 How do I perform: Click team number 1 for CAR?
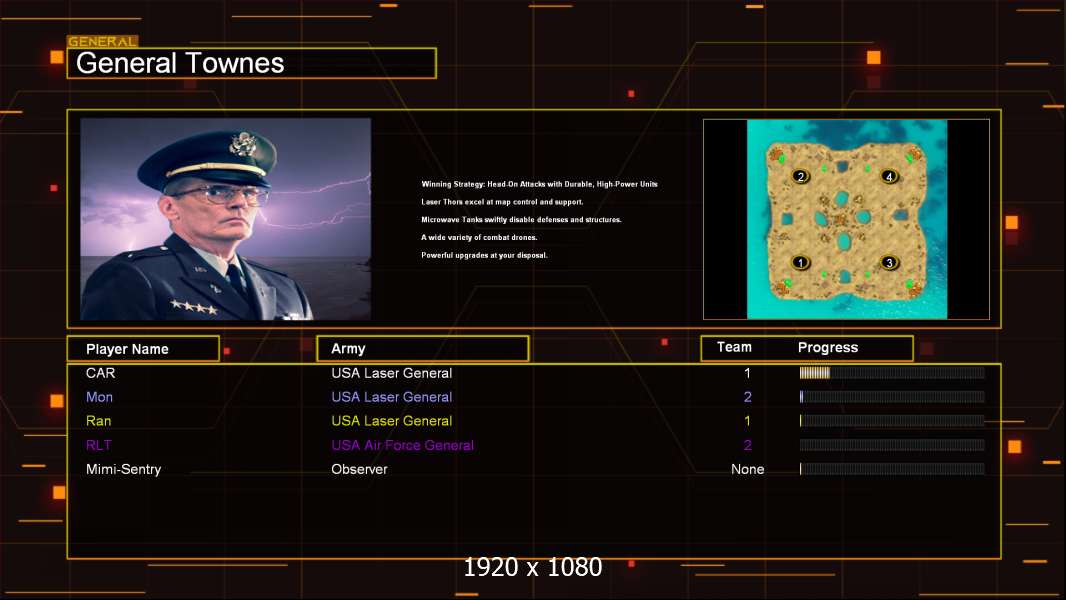tap(747, 373)
